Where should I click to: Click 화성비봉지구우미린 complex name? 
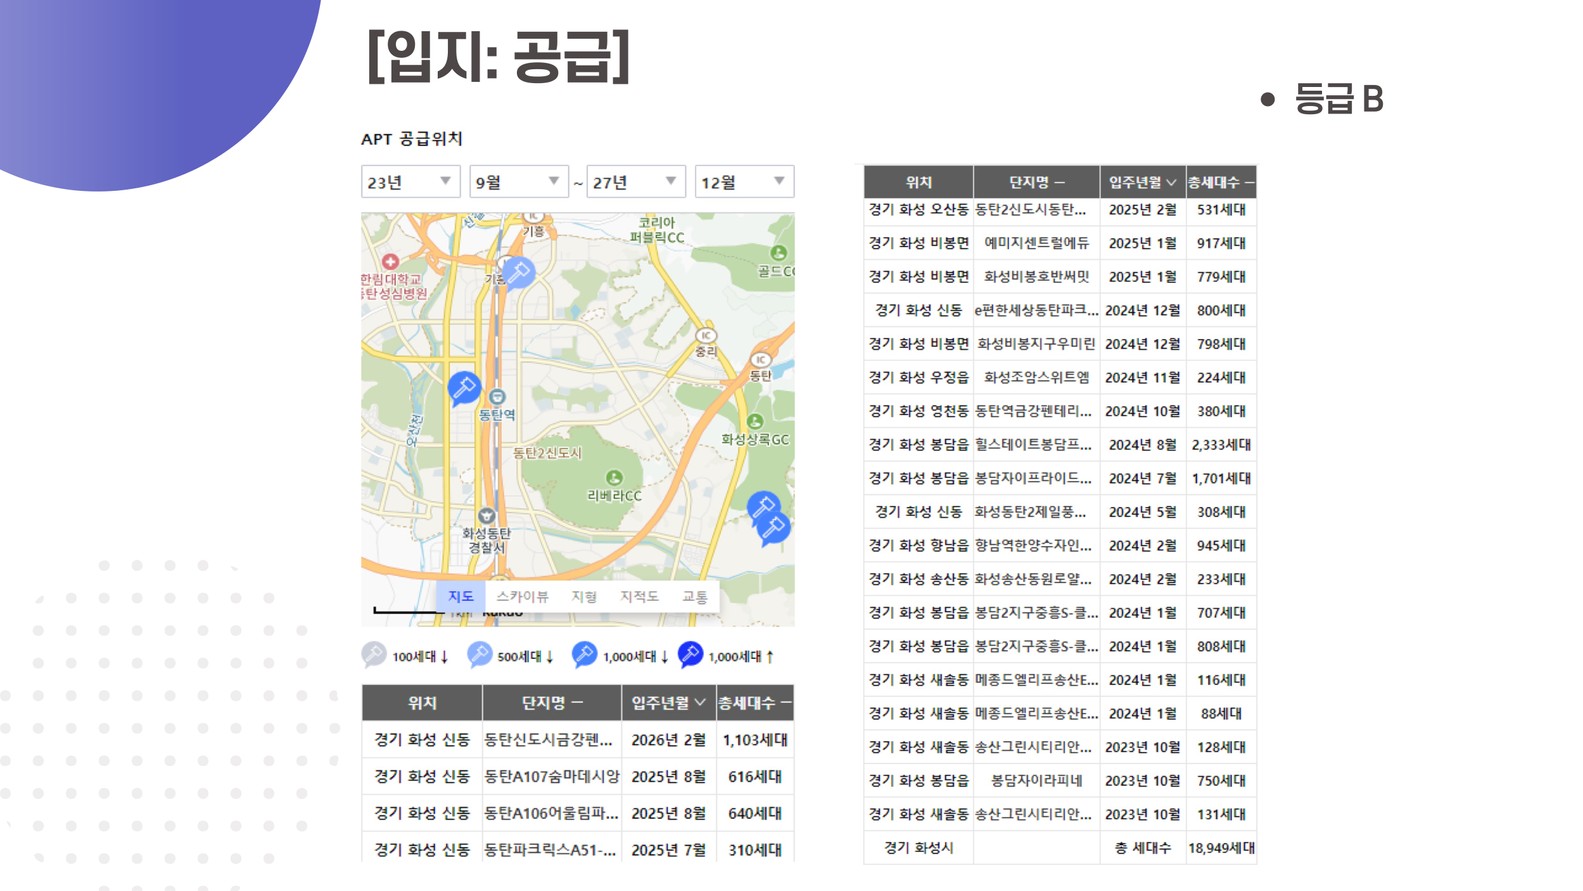pyautogui.click(x=1037, y=344)
